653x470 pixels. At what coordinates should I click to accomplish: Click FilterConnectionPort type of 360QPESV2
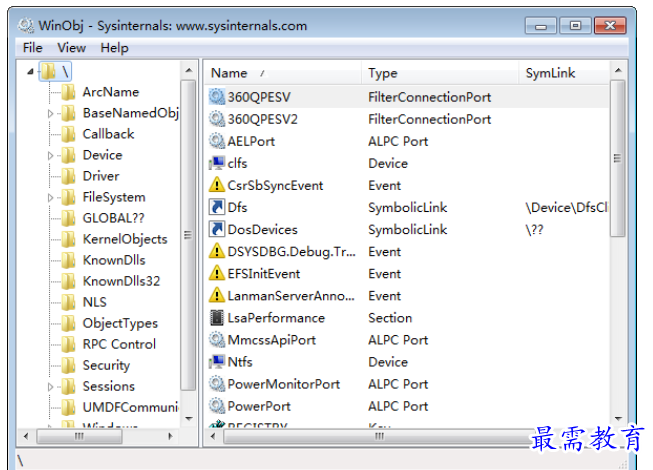(x=429, y=119)
